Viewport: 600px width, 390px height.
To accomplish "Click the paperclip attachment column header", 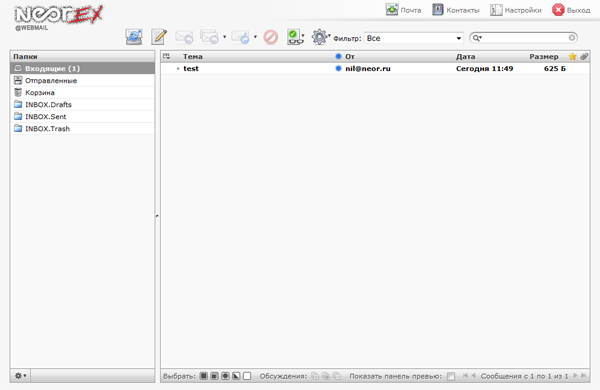I will (x=584, y=57).
